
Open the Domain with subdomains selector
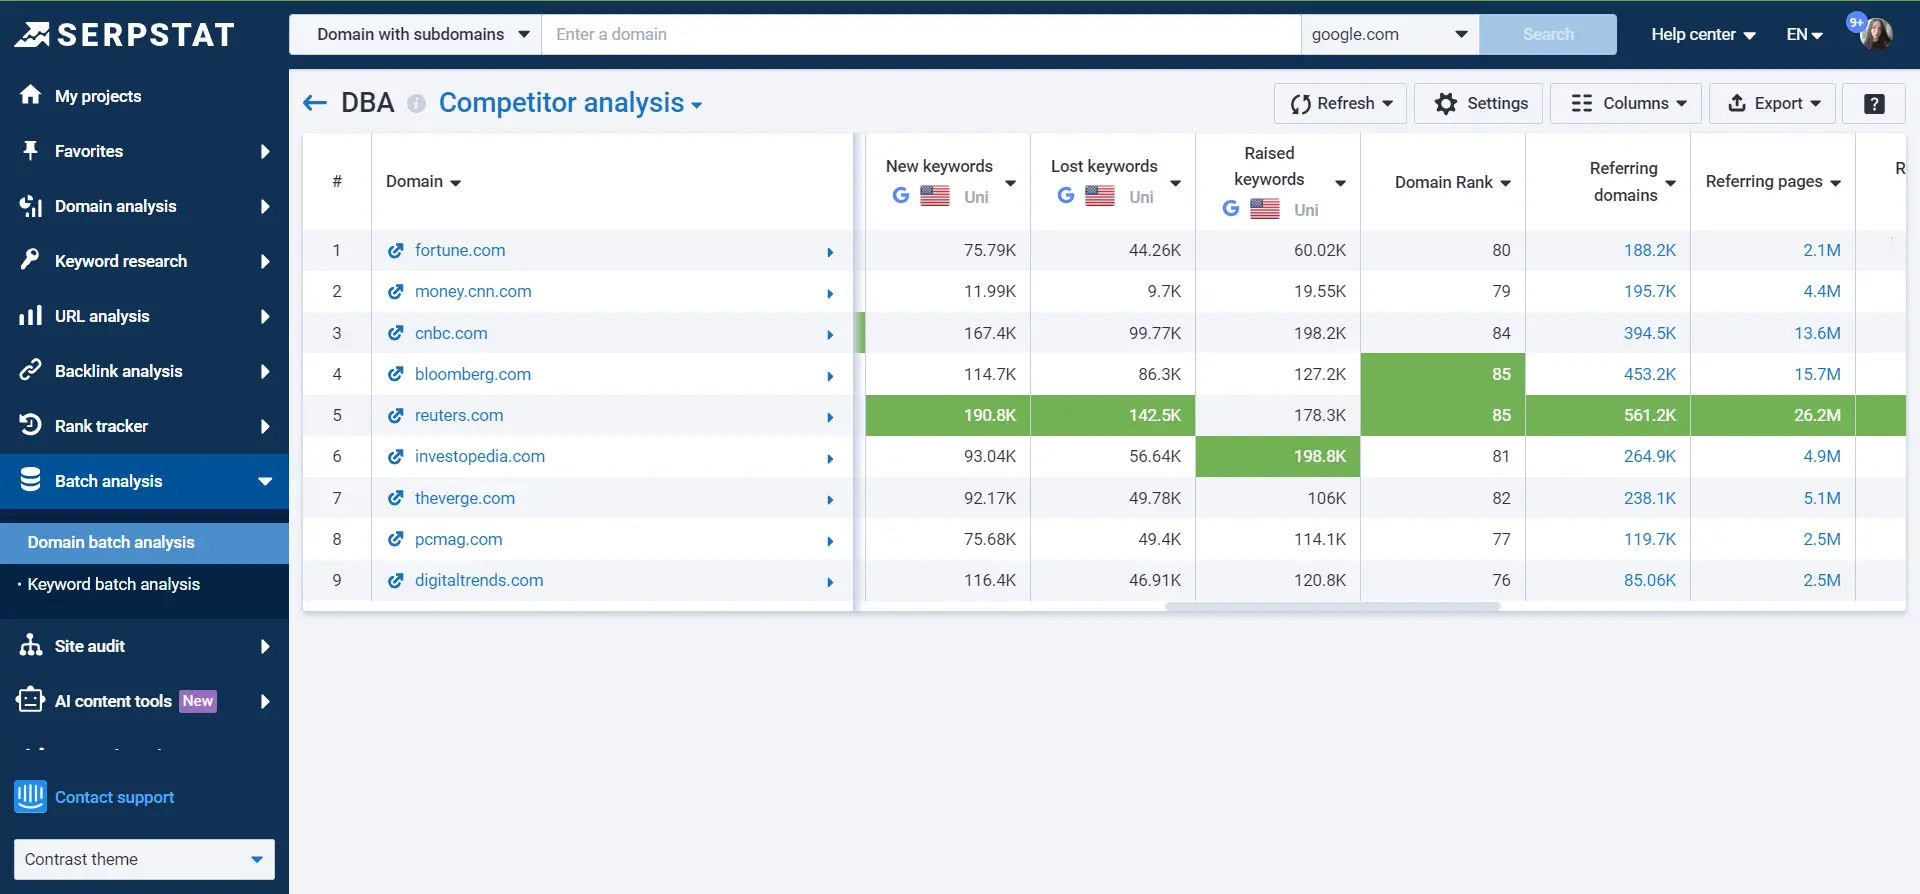pos(415,34)
